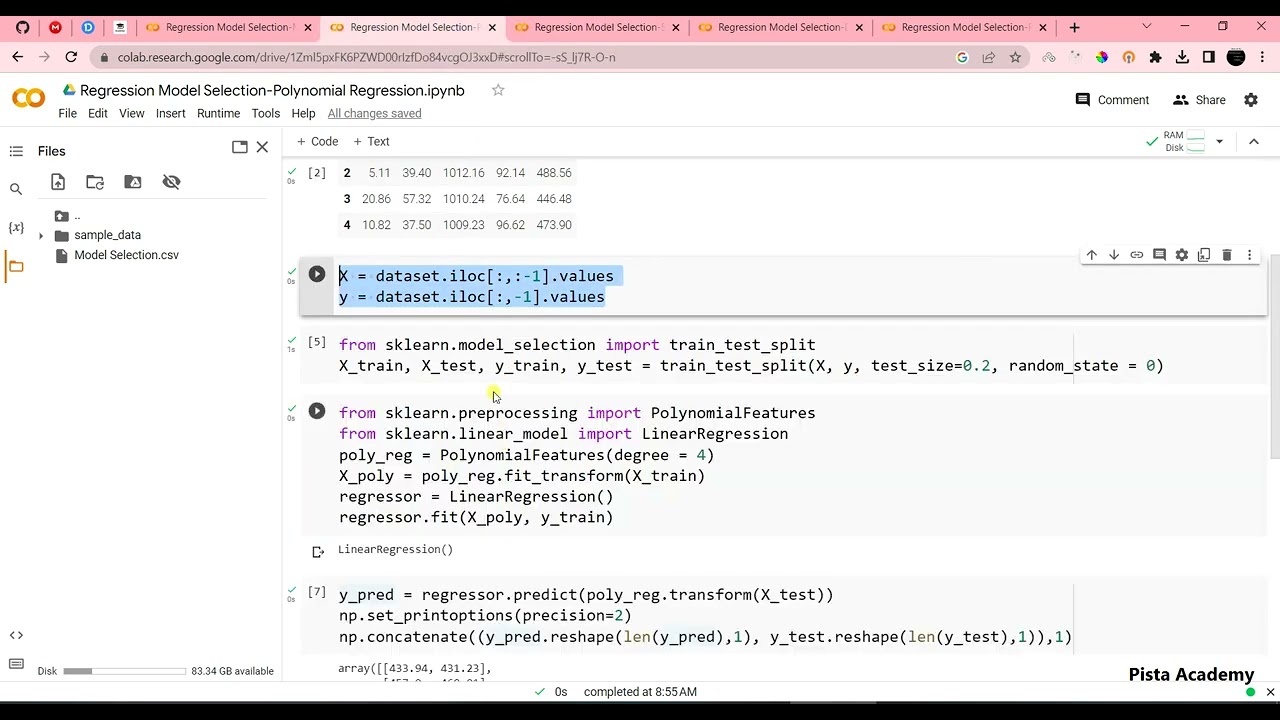This screenshot has height=720, width=1280.
Task: Open the Table of contents sidebar icon
Action: point(16,151)
